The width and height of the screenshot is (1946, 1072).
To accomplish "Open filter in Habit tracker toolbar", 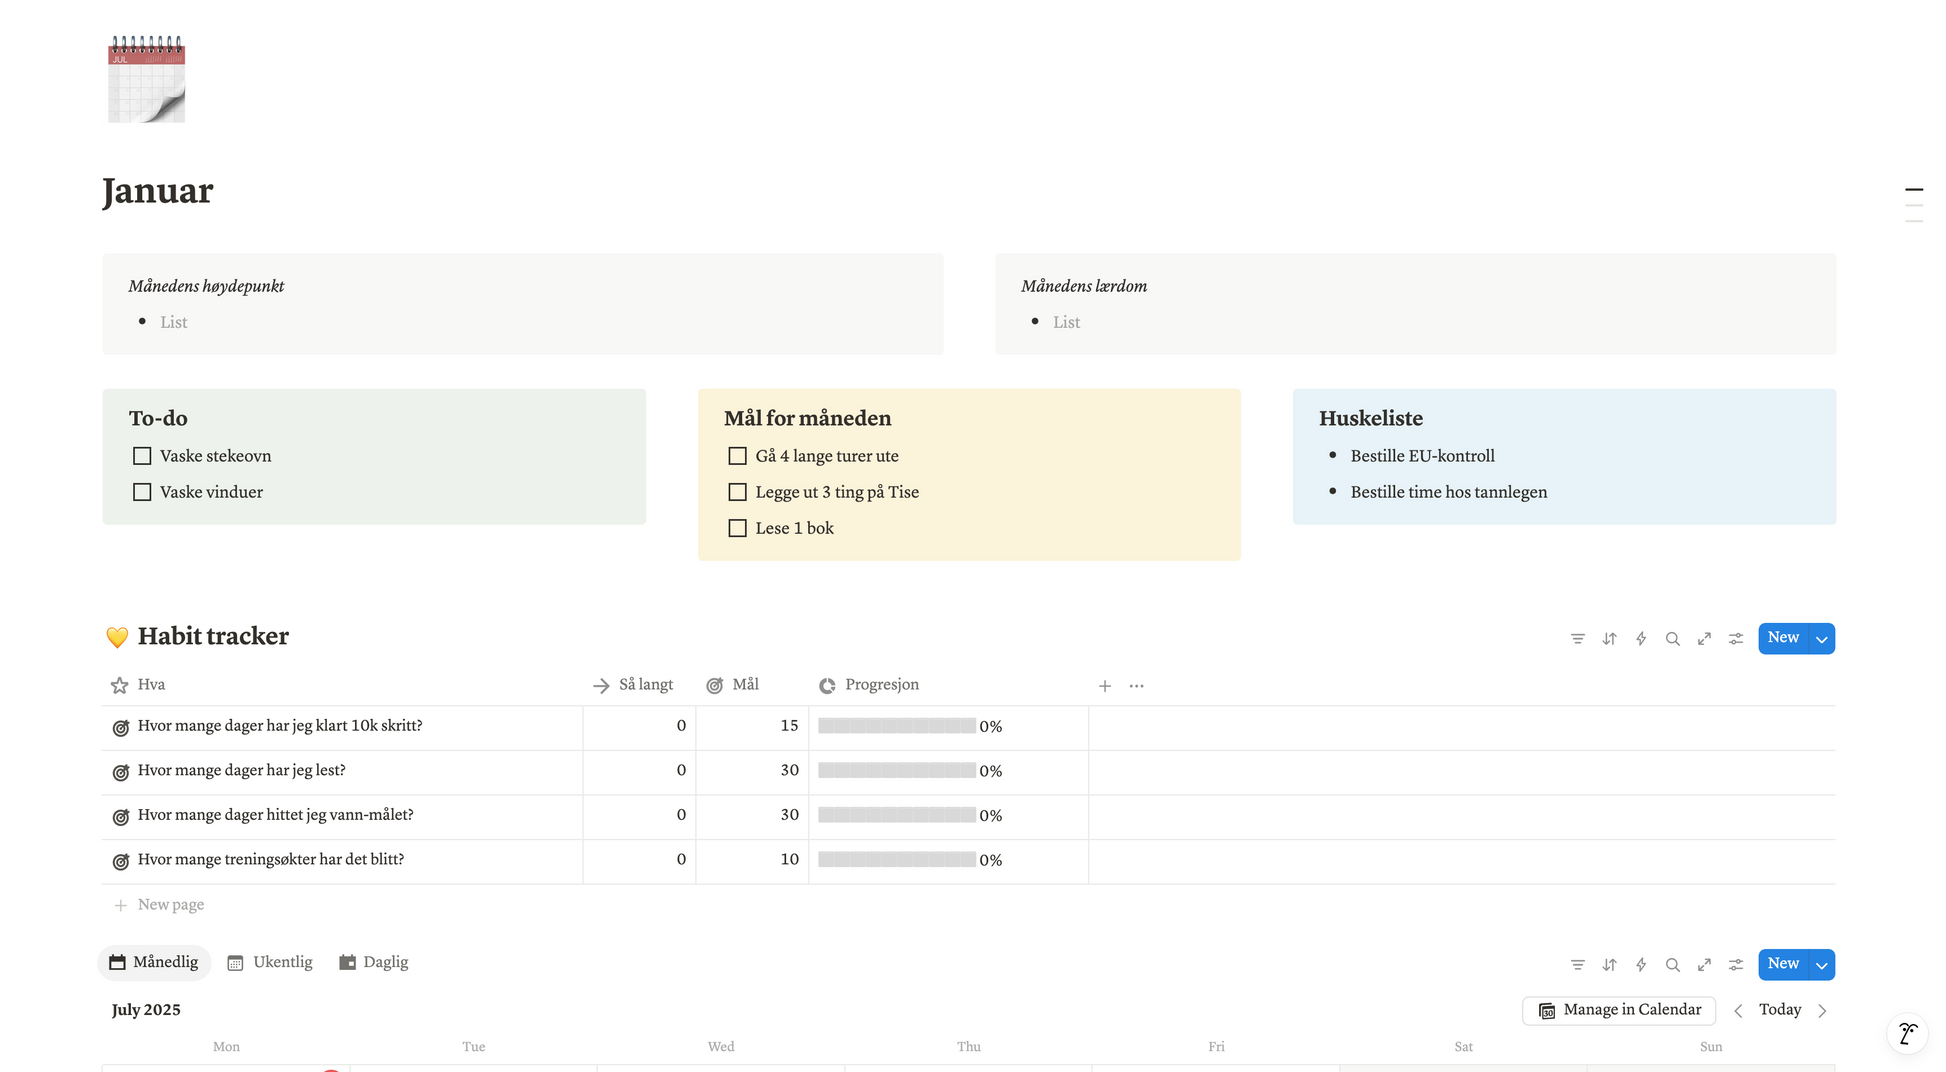I will pyautogui.click(x=1577, y=639).
